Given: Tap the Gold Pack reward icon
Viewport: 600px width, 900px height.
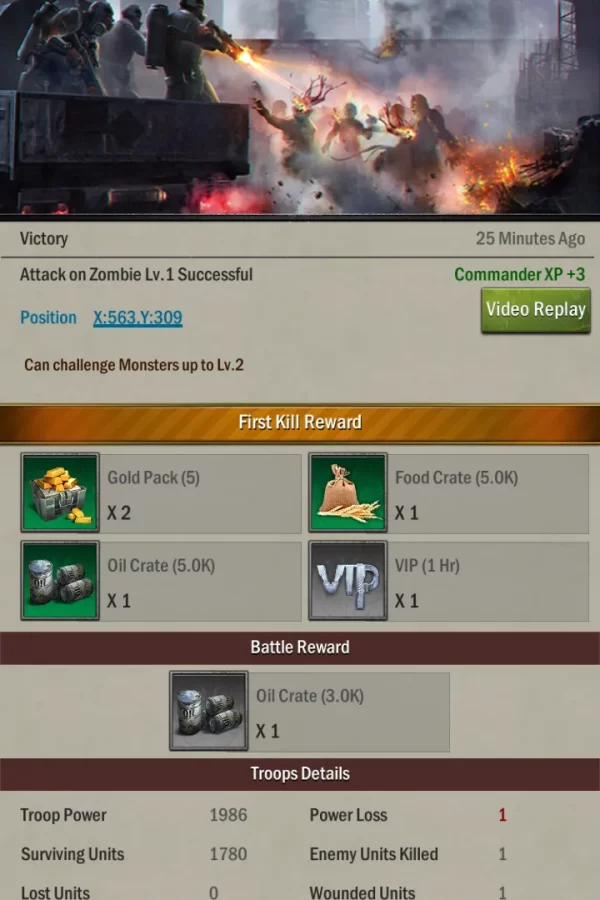Looking at the screenshot, I should click(60, 492).
